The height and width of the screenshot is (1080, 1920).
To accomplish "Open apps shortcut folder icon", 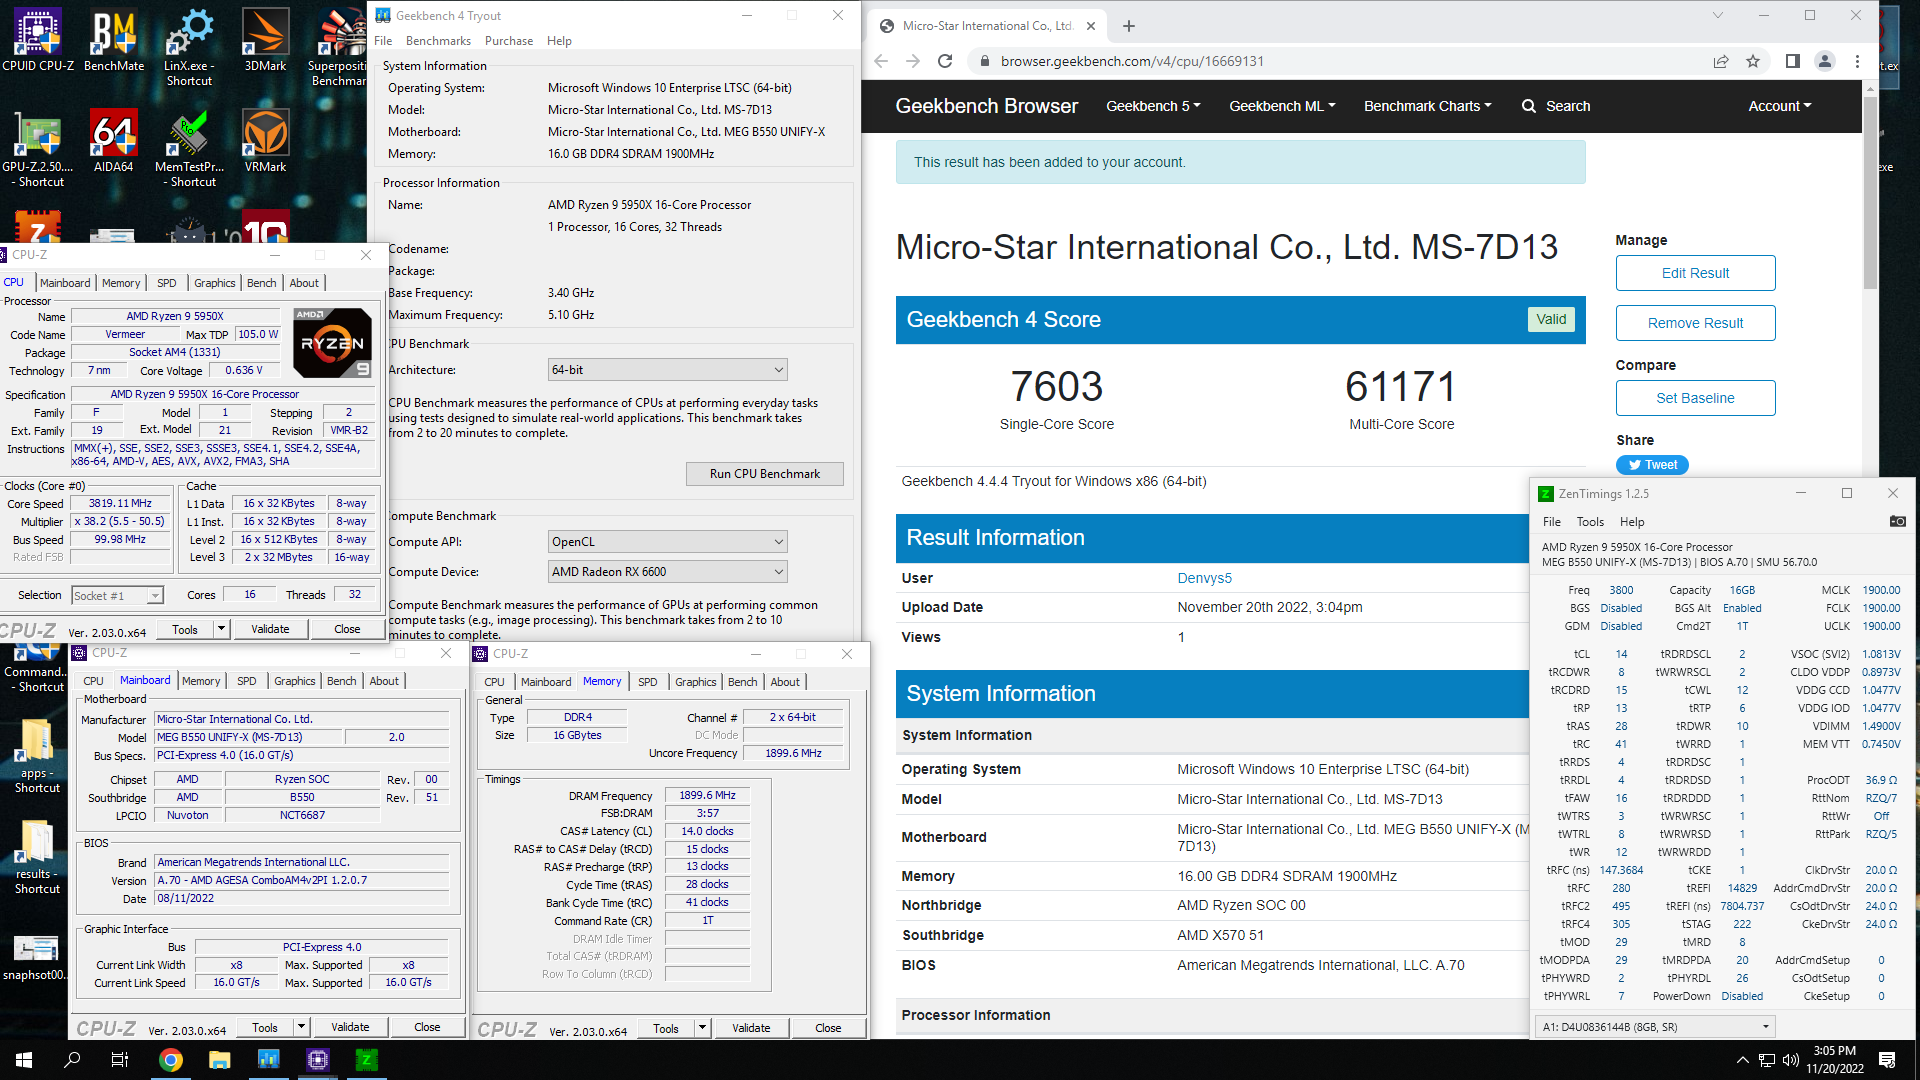I will (37, 756).
